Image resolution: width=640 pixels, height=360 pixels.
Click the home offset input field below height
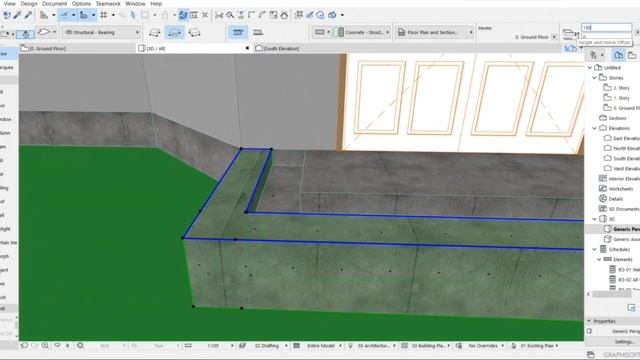coord(606,36)
